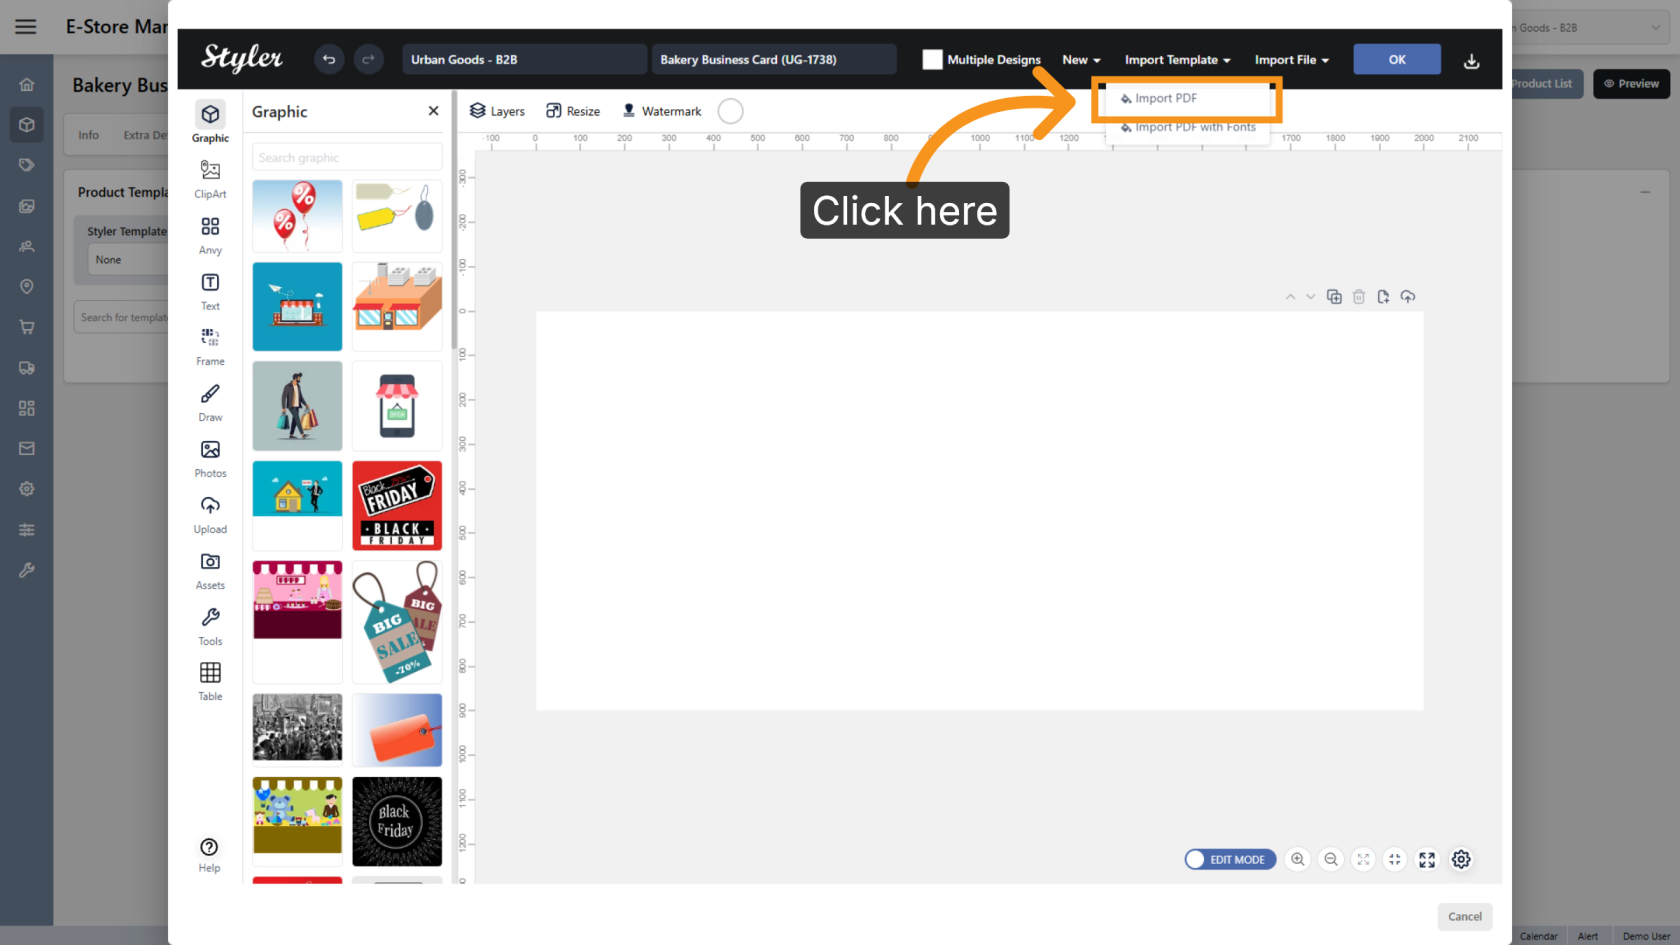Click the Product List button in the background page
The height and width of the screenshot is (945, 1680).
pyautogui.click(x=1541, y=84)
